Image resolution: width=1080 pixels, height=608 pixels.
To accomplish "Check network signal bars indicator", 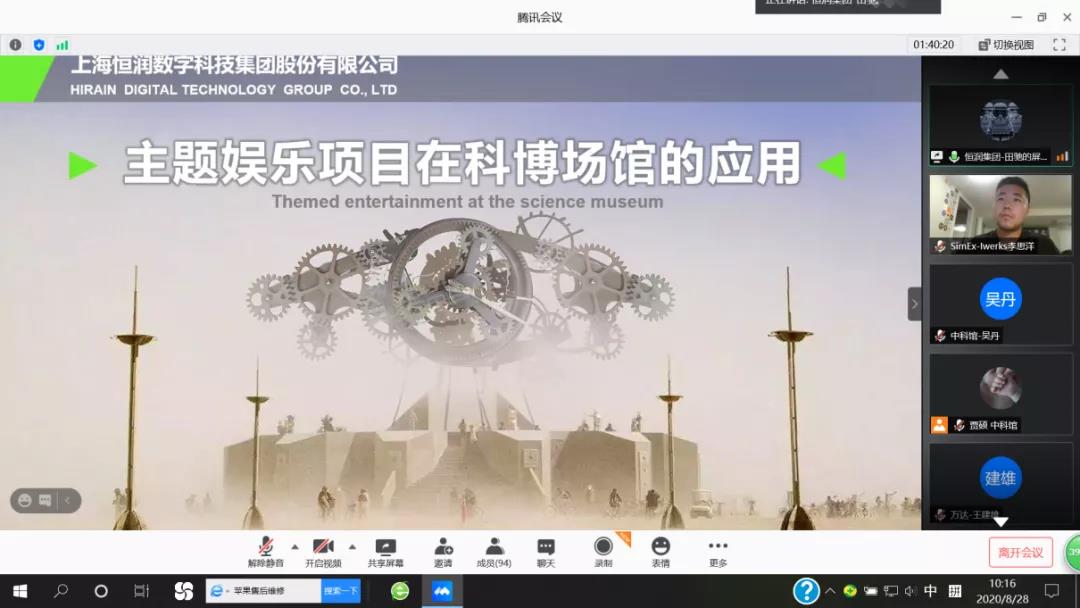I will pos(62,45).
